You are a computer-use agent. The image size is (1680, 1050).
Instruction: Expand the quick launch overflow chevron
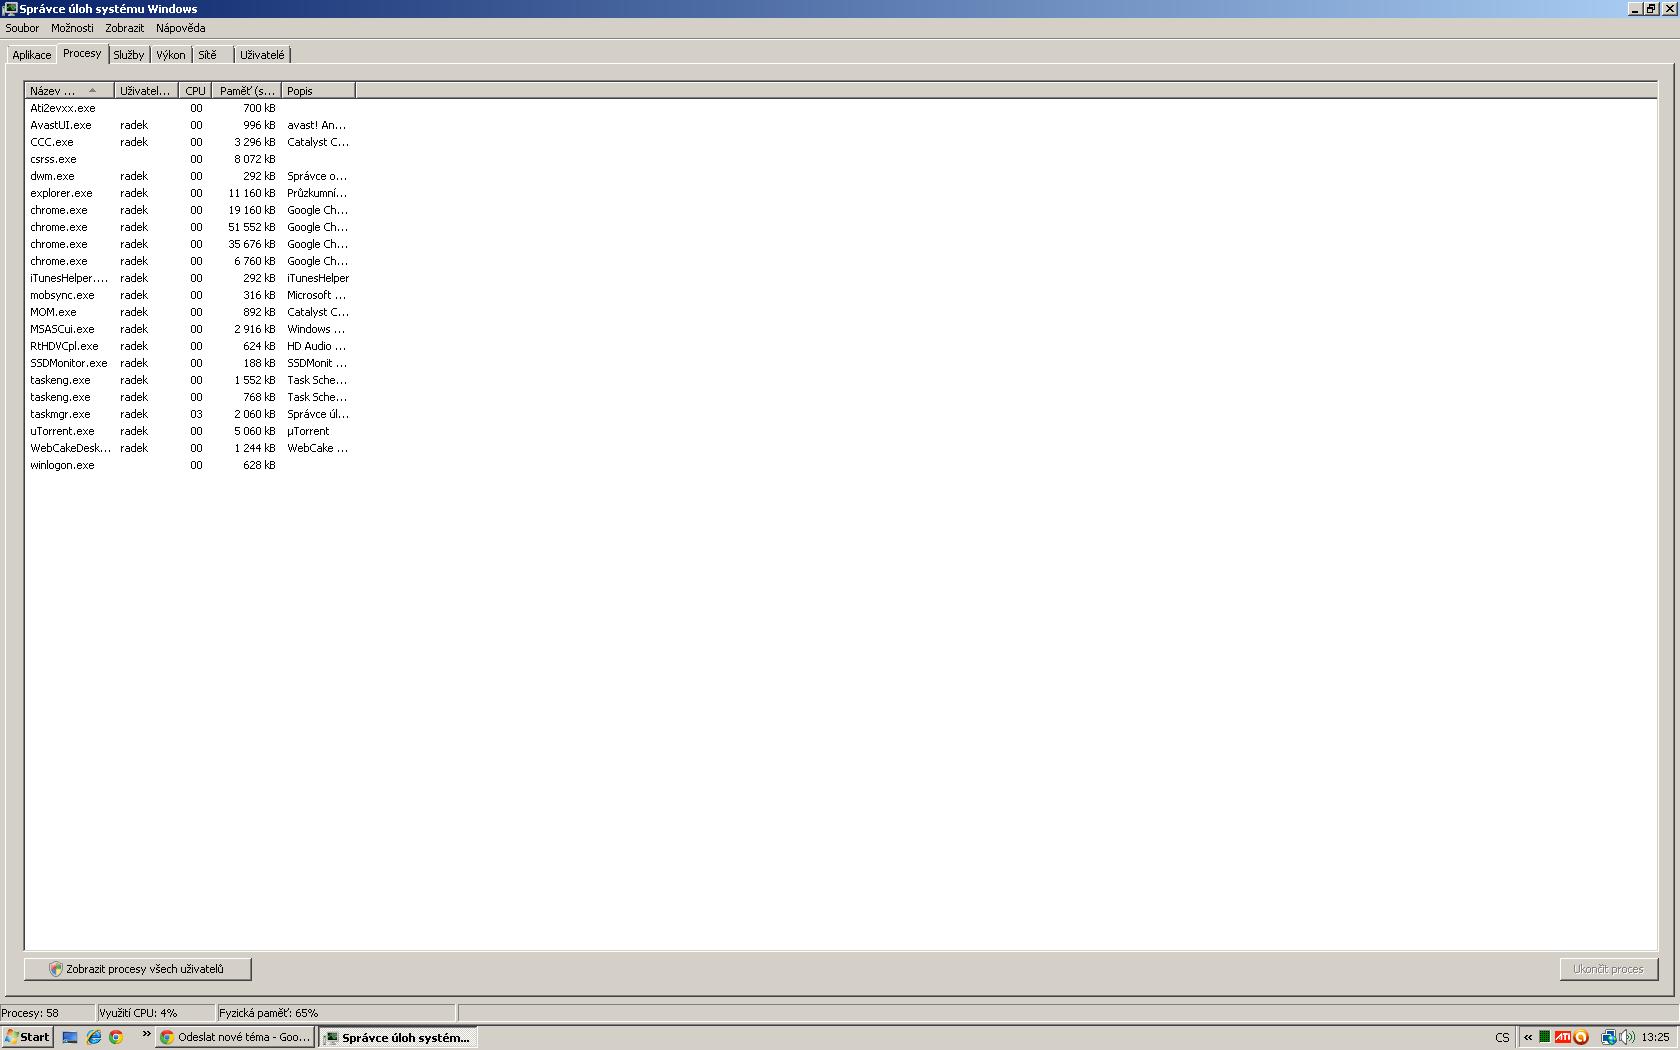[x=146, y=1035]
